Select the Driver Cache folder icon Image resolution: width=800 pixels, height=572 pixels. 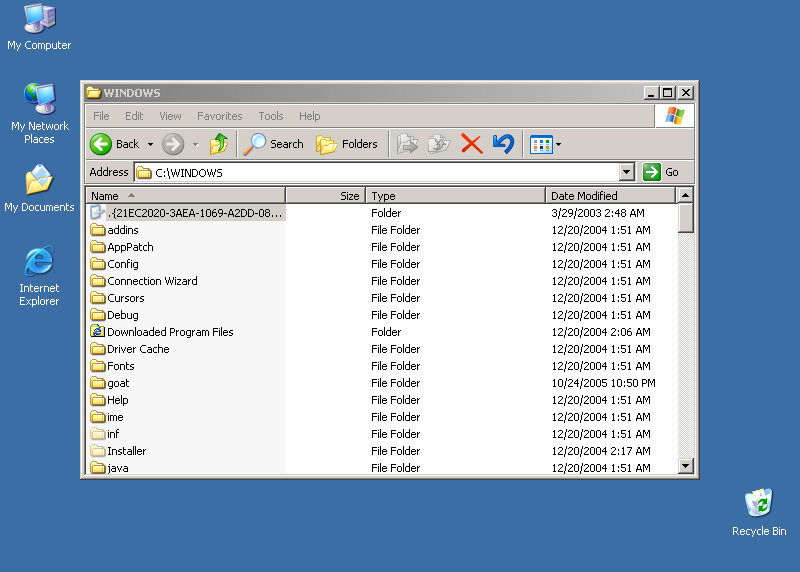[97, 349]
